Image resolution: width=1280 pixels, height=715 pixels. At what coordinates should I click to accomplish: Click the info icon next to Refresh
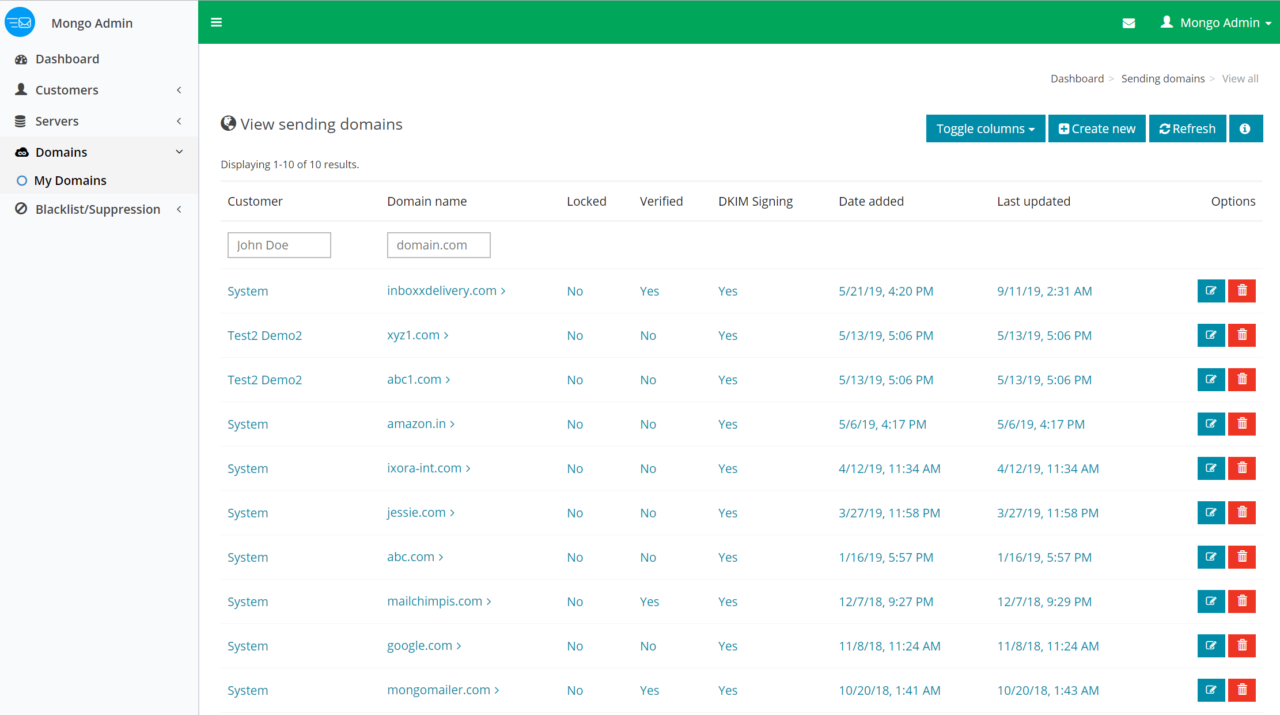[x=1246, y=128]
